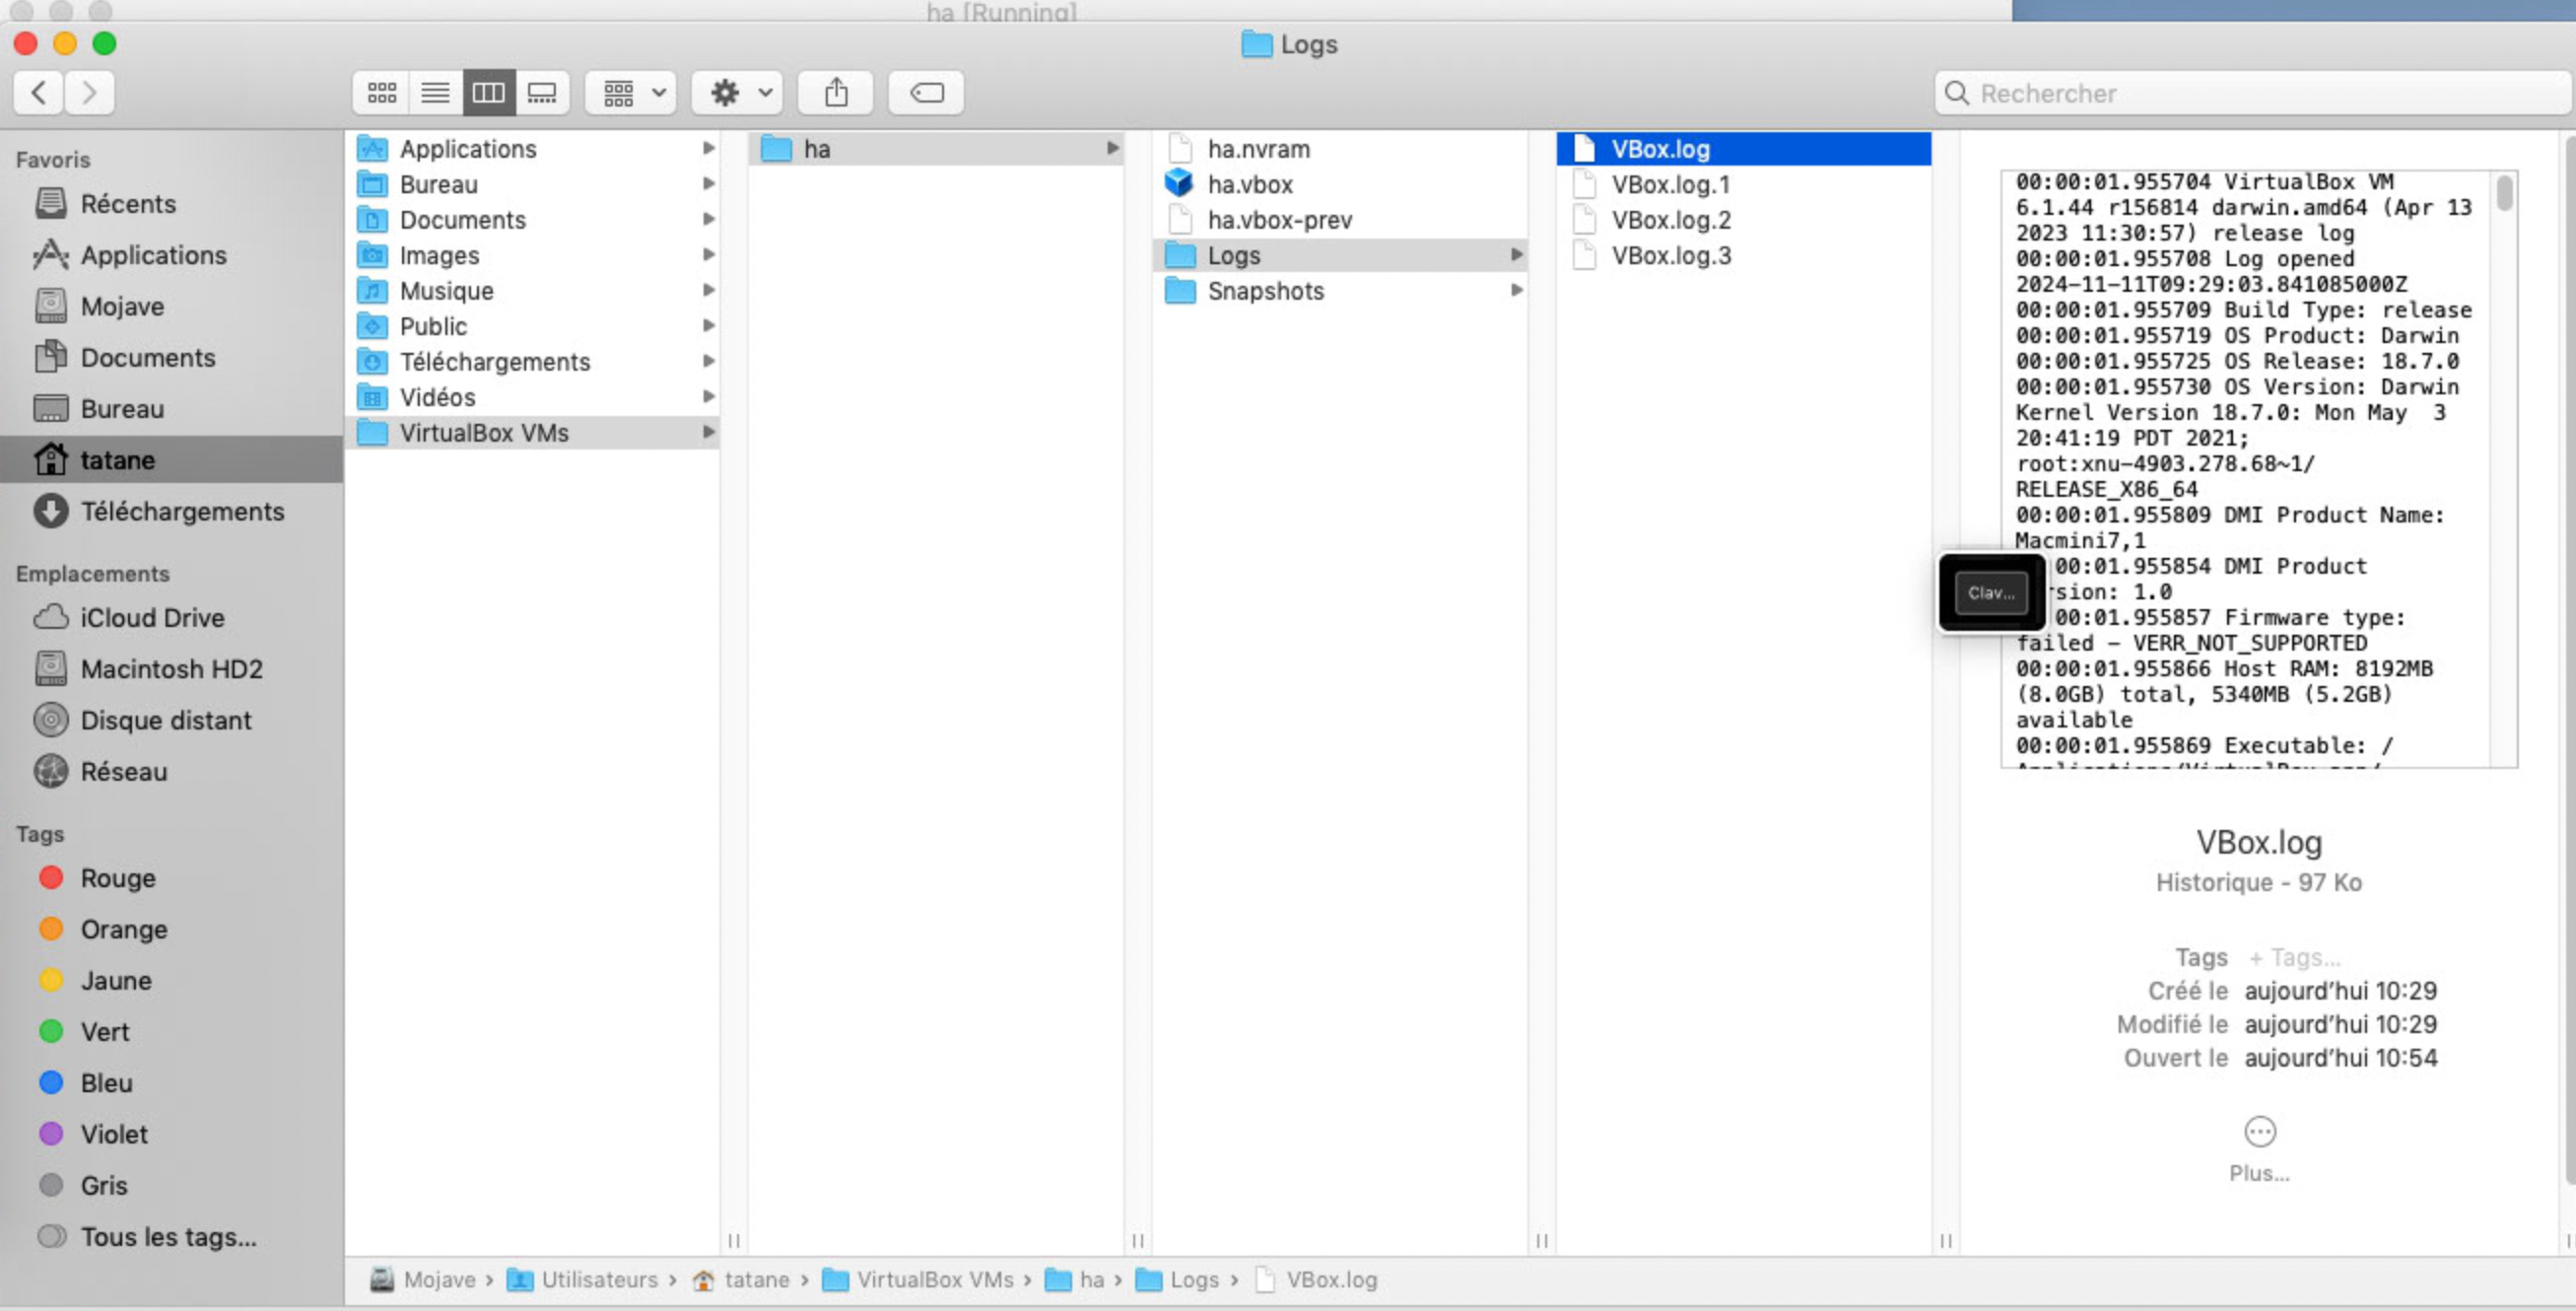Viewport: 2576px width, 1311px height.
Task: Open iCloud Drive in the sidebar
Action: (x=152, y=617)
